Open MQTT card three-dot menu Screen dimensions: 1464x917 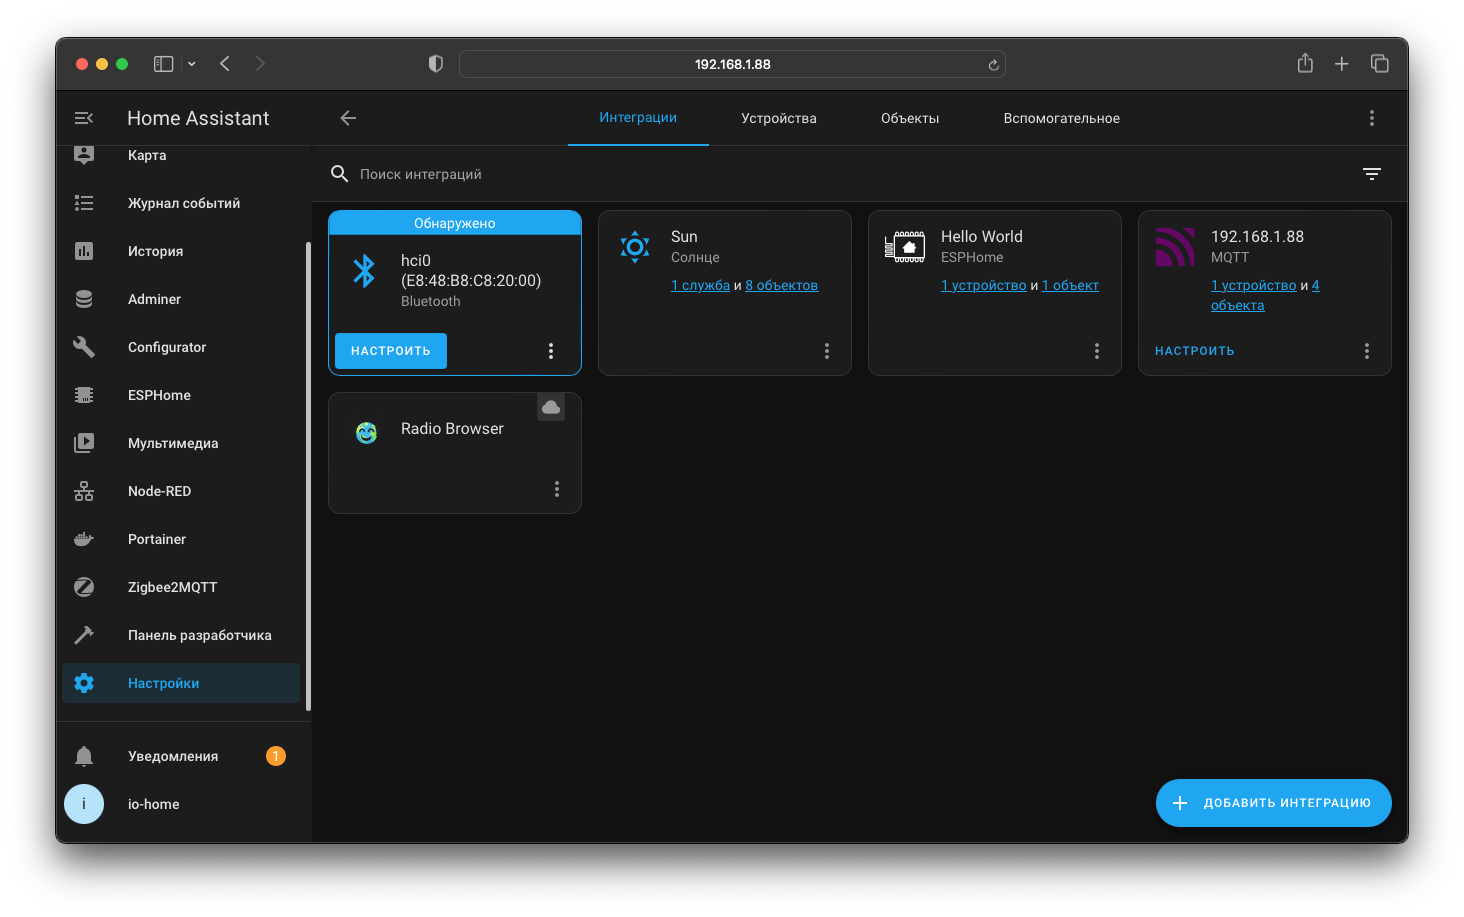pos(1367,351)
